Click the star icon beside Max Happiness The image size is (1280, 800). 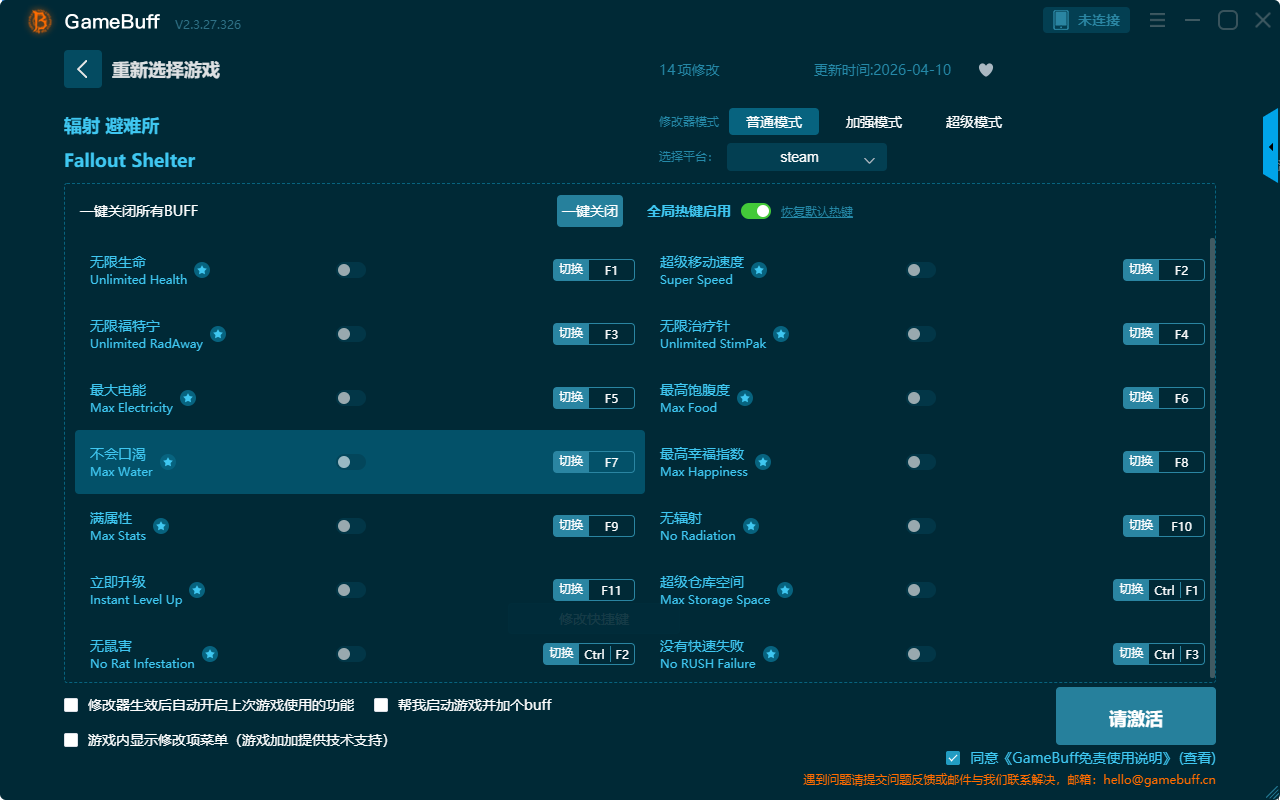(x=763, y=462)
